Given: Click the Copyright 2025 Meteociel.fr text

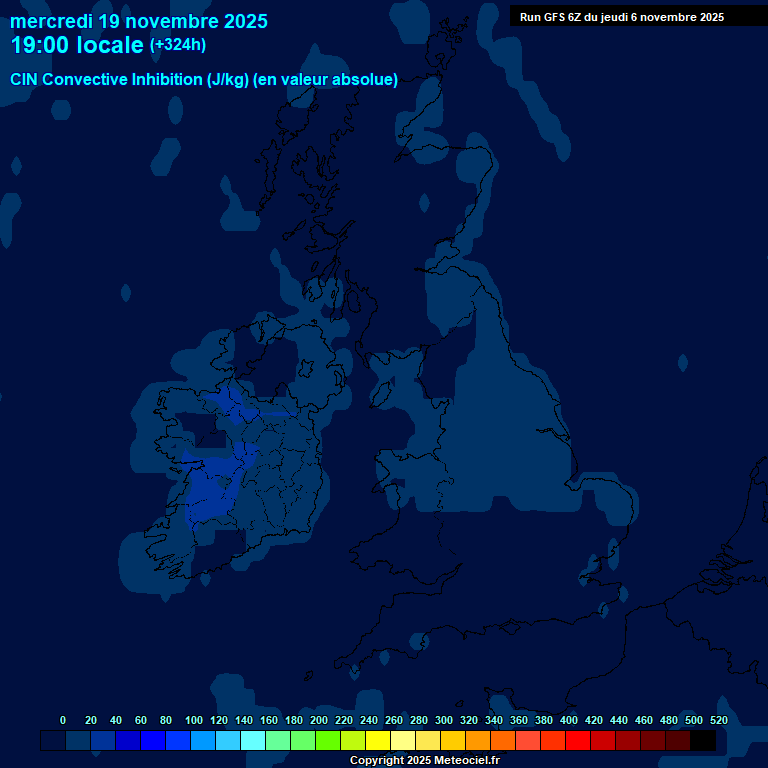Looking at the screenshot, I should click(x=424, y=761).
